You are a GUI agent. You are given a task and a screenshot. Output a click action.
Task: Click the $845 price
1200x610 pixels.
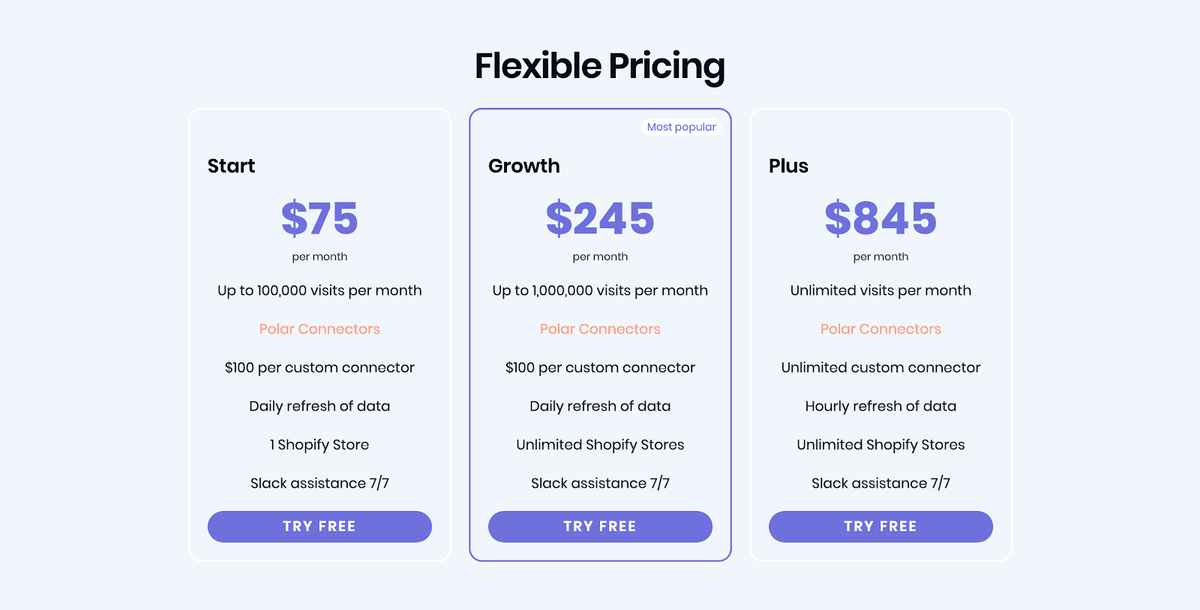[x=880, y=218]
